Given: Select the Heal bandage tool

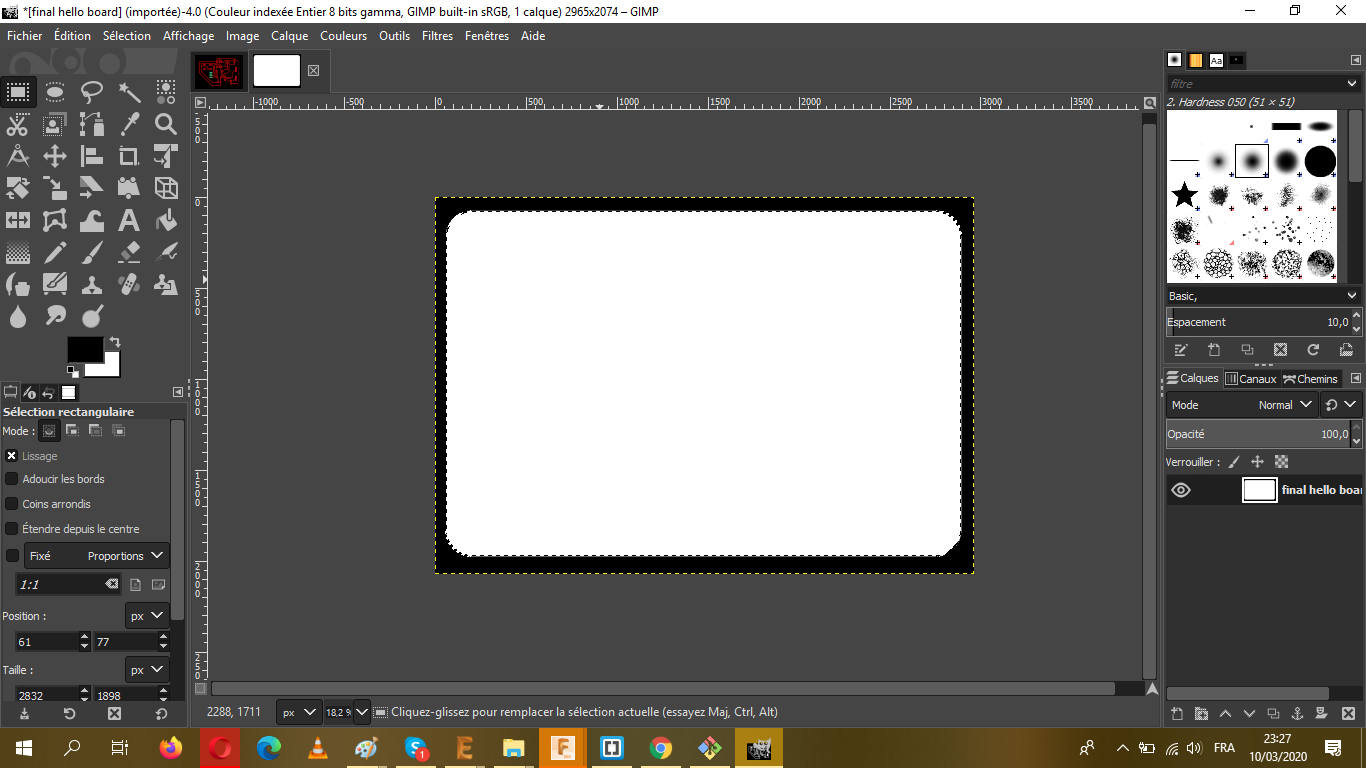Looking at the screenshot, I should tap(129, 285).
